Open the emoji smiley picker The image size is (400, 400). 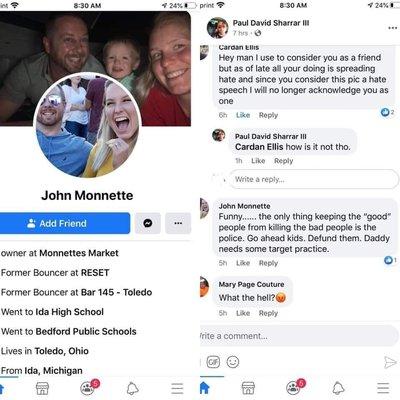coord(233,362)
